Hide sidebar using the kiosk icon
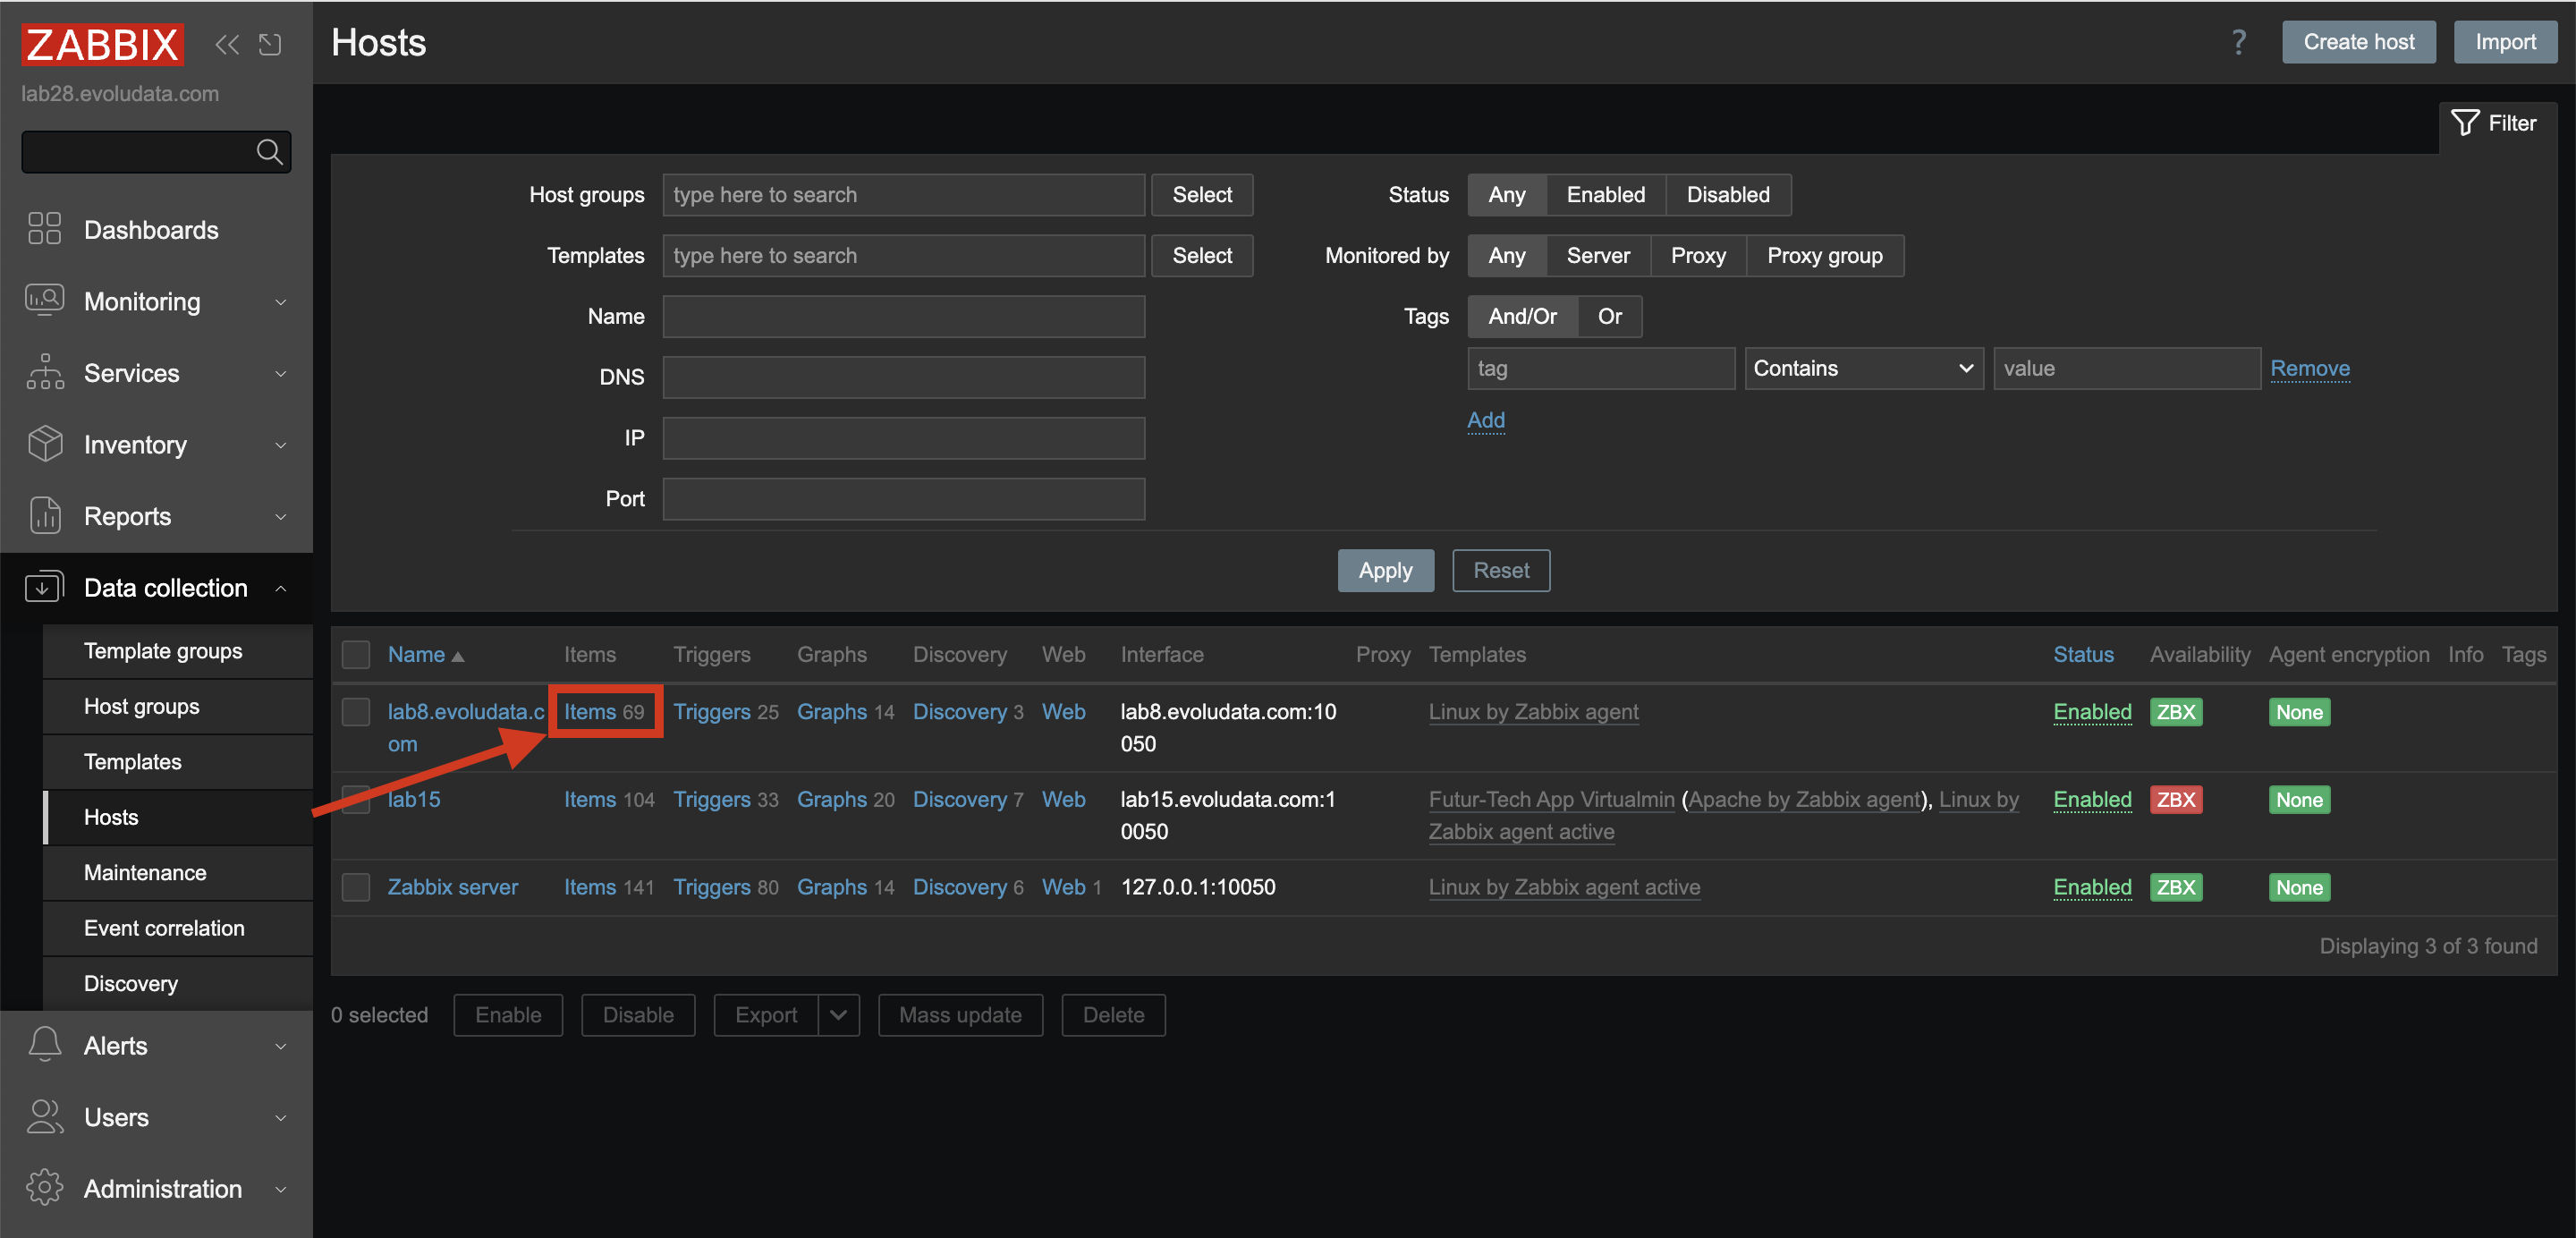This screenshot has height=1238, width=2576. [270, 43]
